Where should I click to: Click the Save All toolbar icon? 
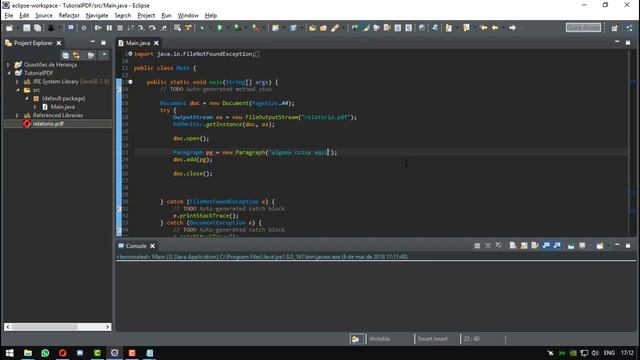[x=38, y=28]
